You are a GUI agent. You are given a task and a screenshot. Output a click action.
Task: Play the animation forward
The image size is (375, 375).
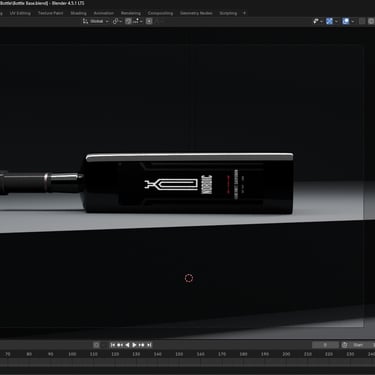click(x=134, y=345)
